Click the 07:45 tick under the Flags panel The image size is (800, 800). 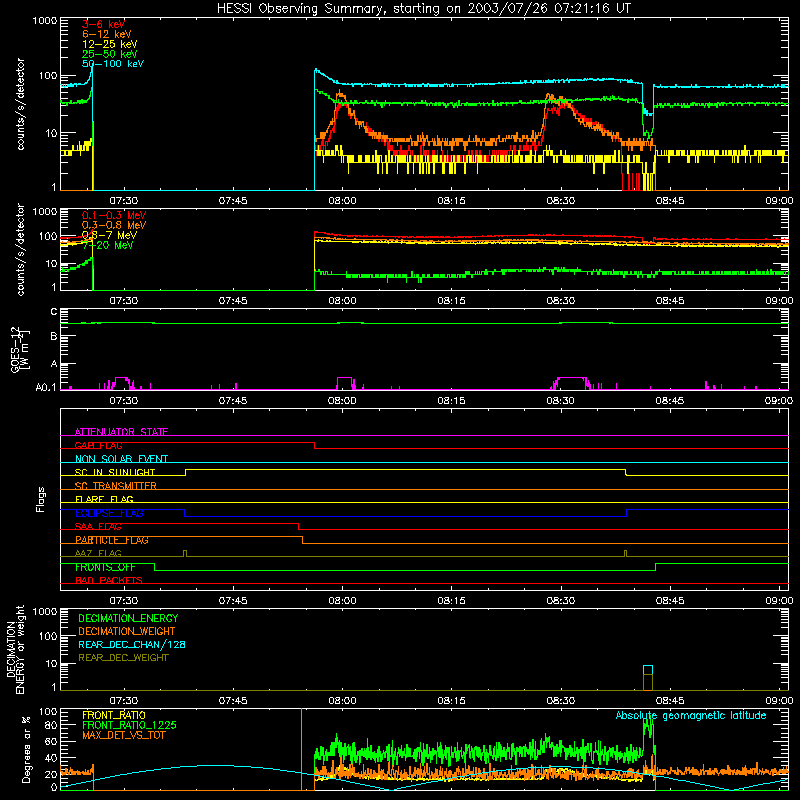coord(233,601)
